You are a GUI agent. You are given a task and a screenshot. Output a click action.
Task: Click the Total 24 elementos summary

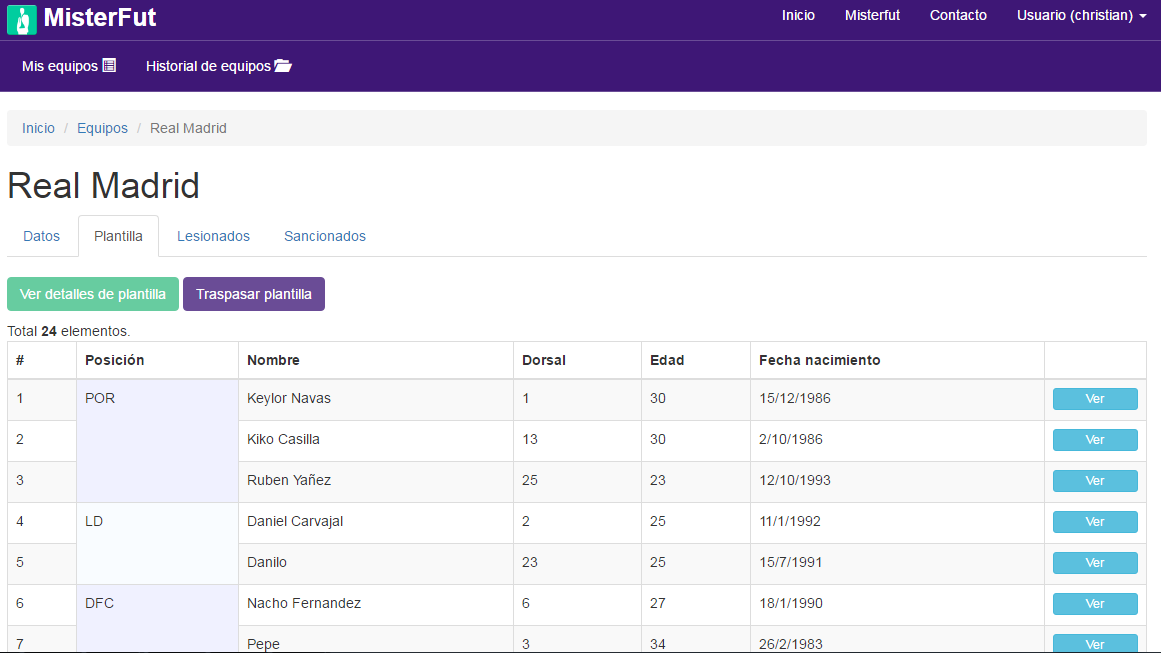coord(69,331)
